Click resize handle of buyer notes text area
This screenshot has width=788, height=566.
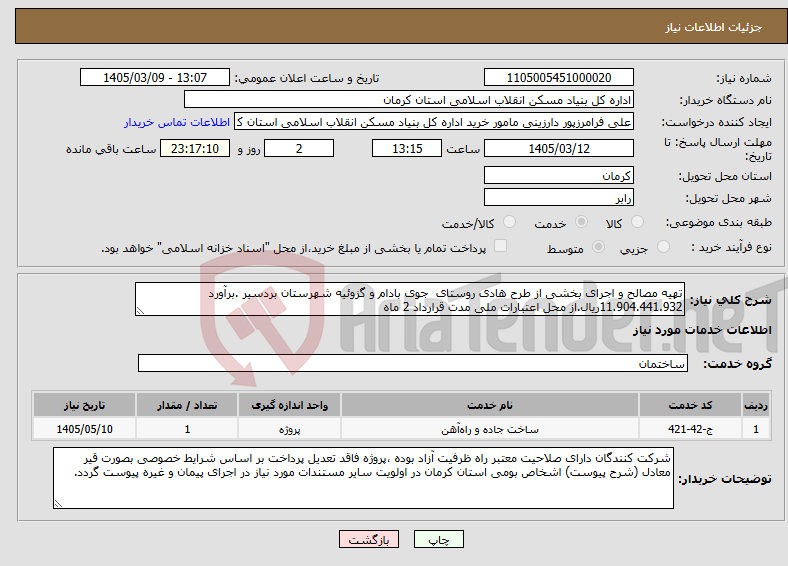[58, 504]
